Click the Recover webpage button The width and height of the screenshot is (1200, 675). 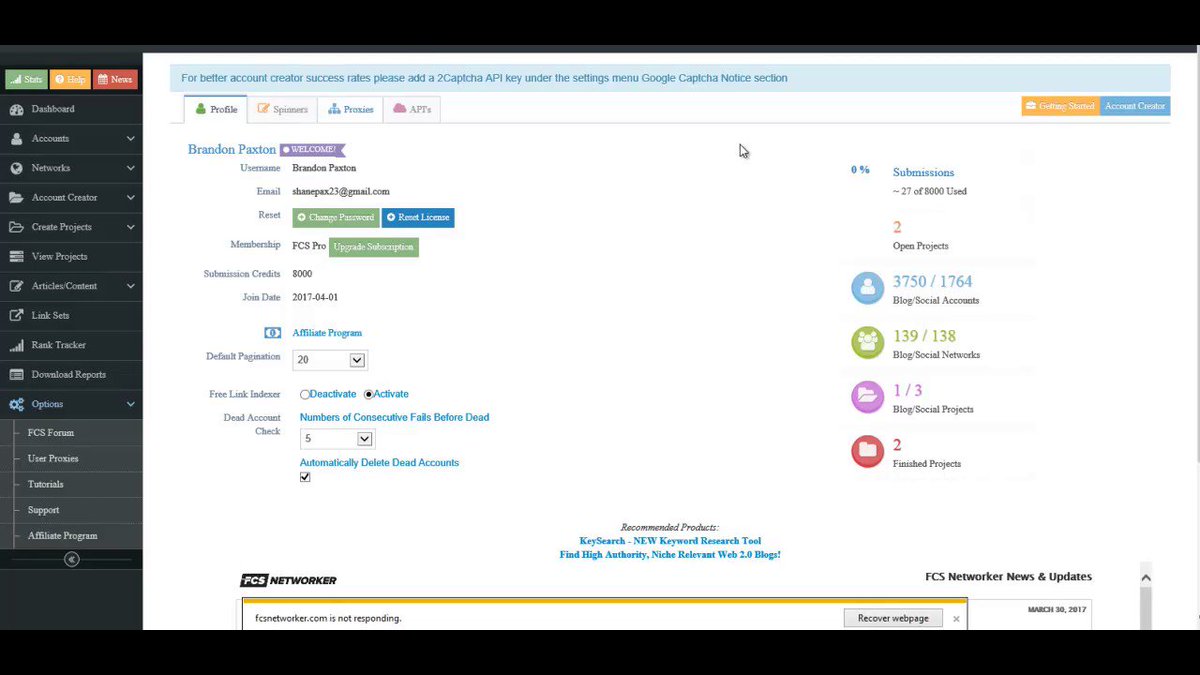pos(893,619)
